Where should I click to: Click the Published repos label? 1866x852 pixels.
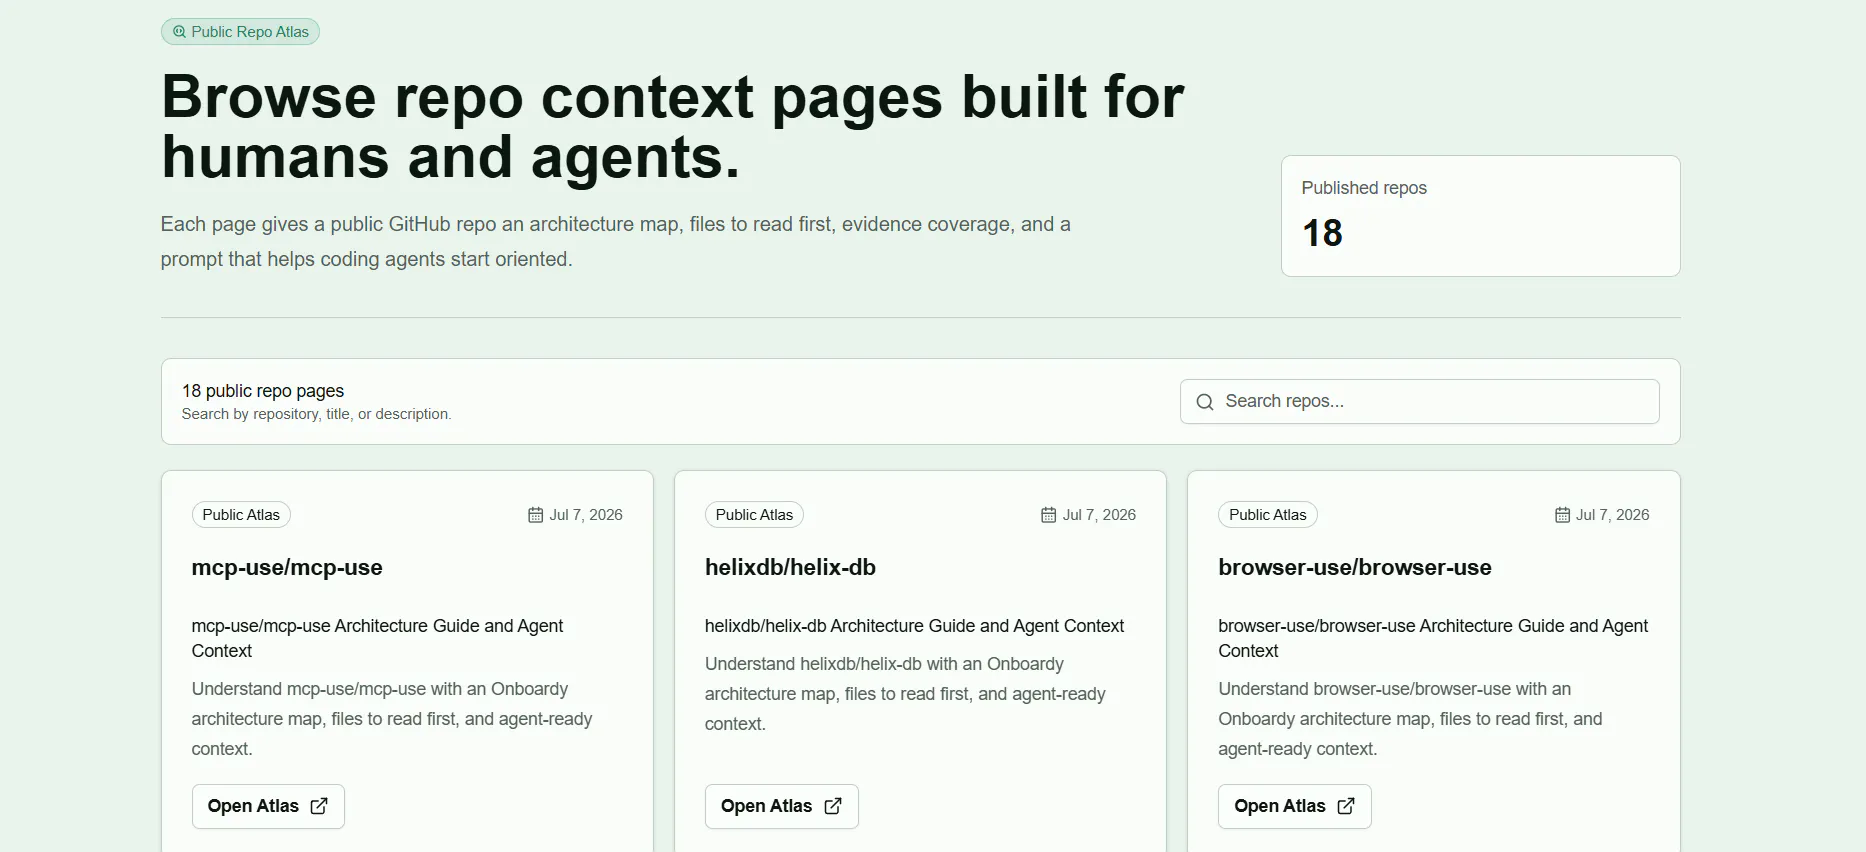[x=1364, y=188]
